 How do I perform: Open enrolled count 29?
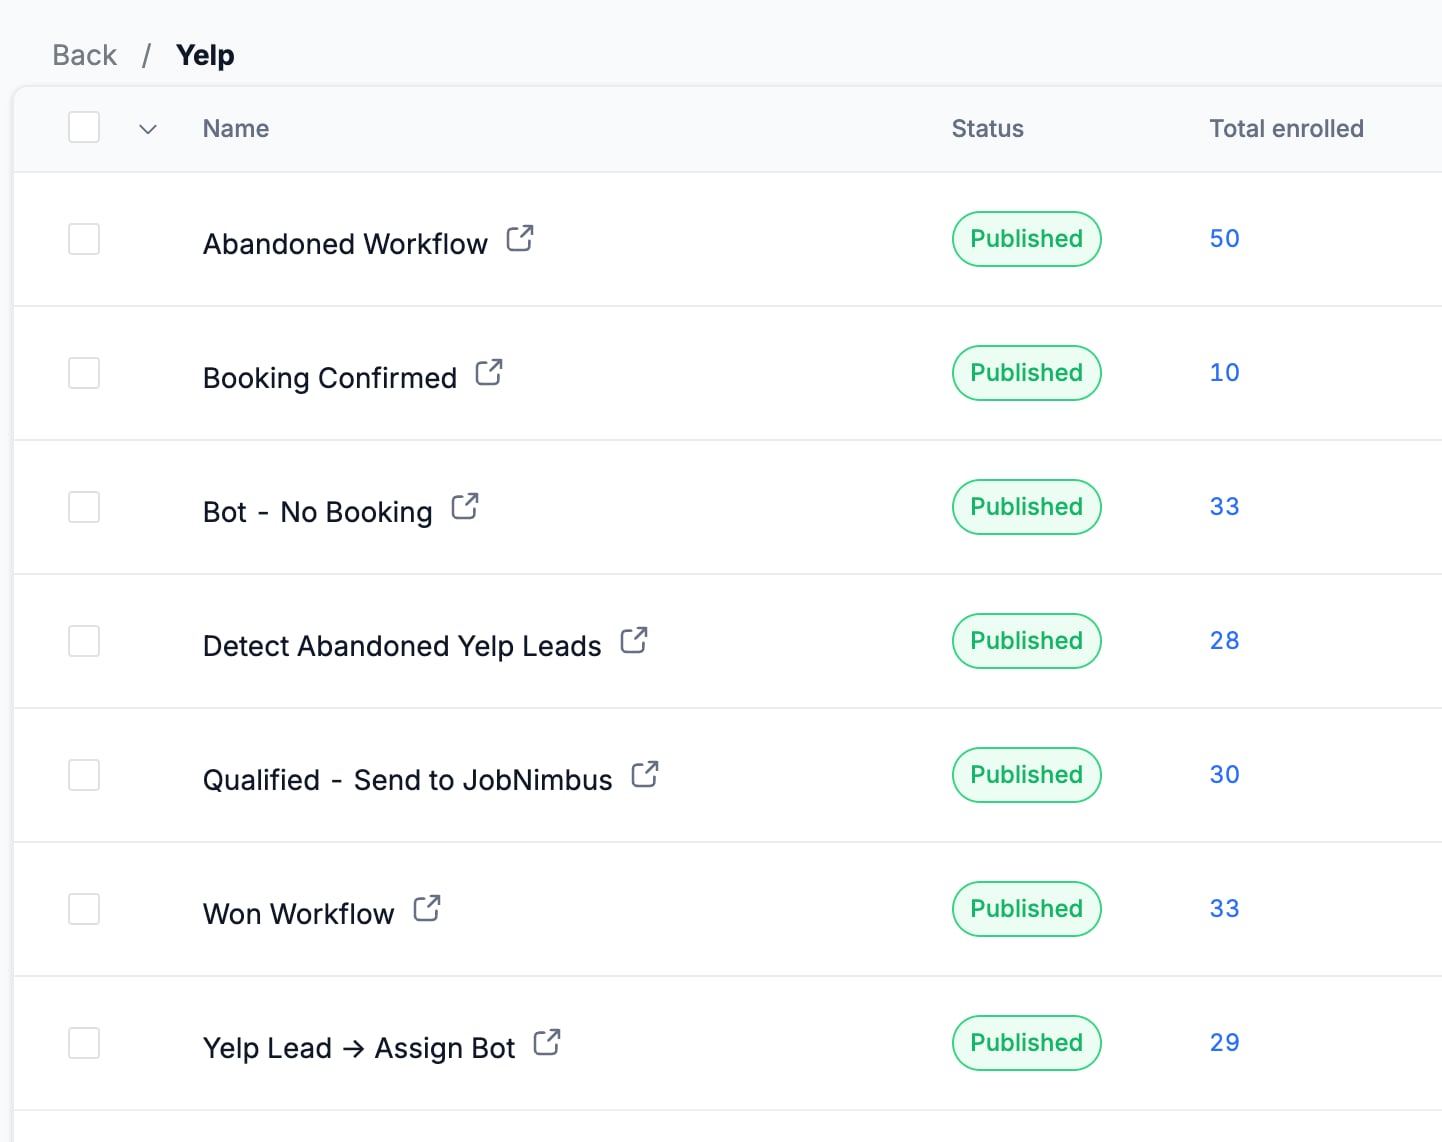point(1225,1042)
